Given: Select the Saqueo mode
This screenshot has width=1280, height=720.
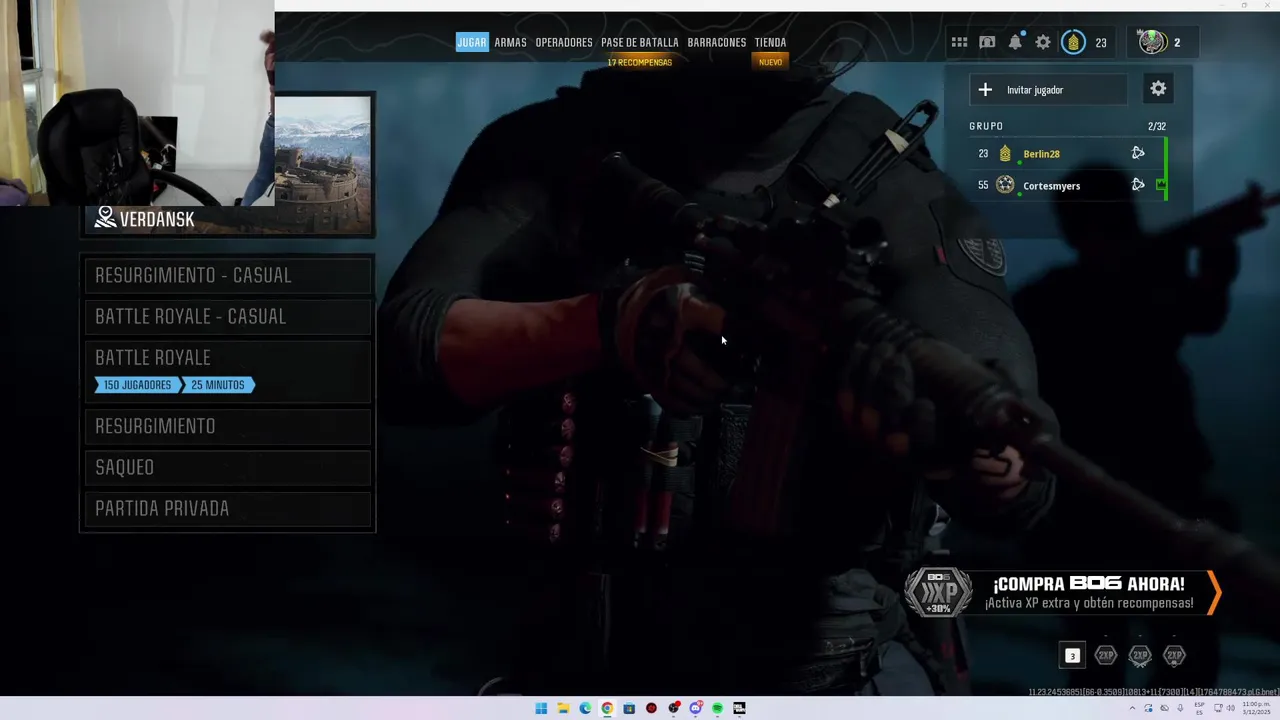Looking at the screenshot, I should coord(228,467).
